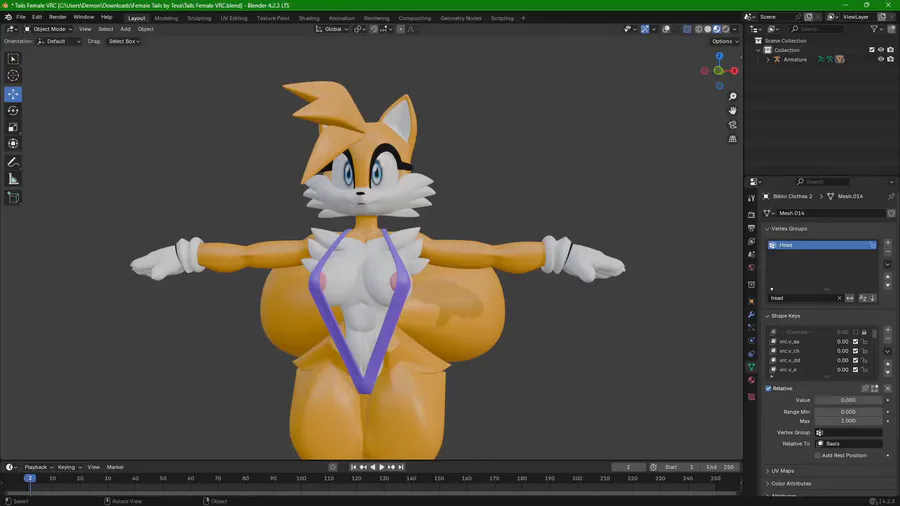Switch perspective/orthographic grid icon
The width and height of the screenshot is (900, 506).
732,139
